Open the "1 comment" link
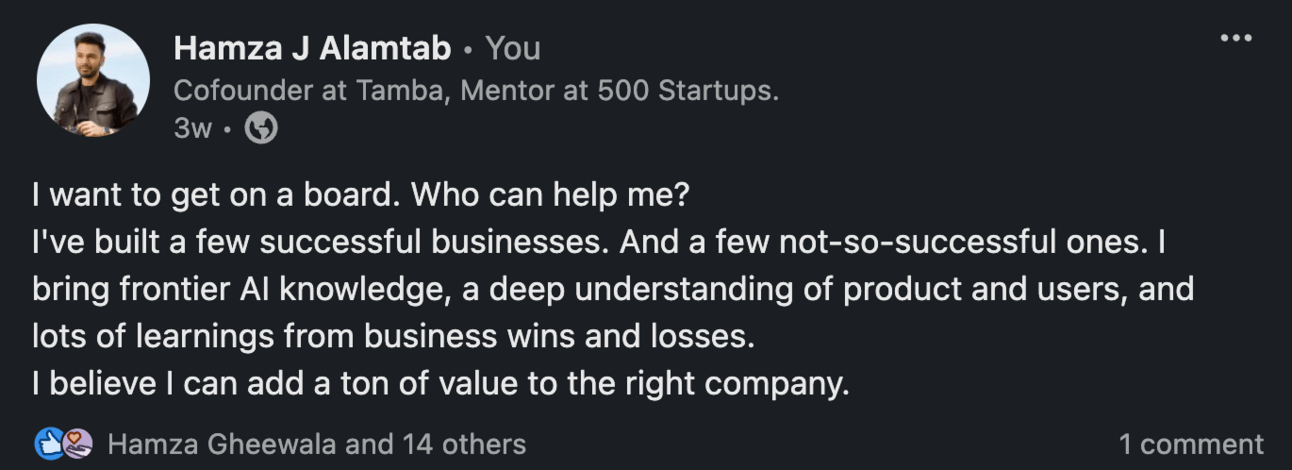Screen dimensions: 1292x470 pos(1191,444)
